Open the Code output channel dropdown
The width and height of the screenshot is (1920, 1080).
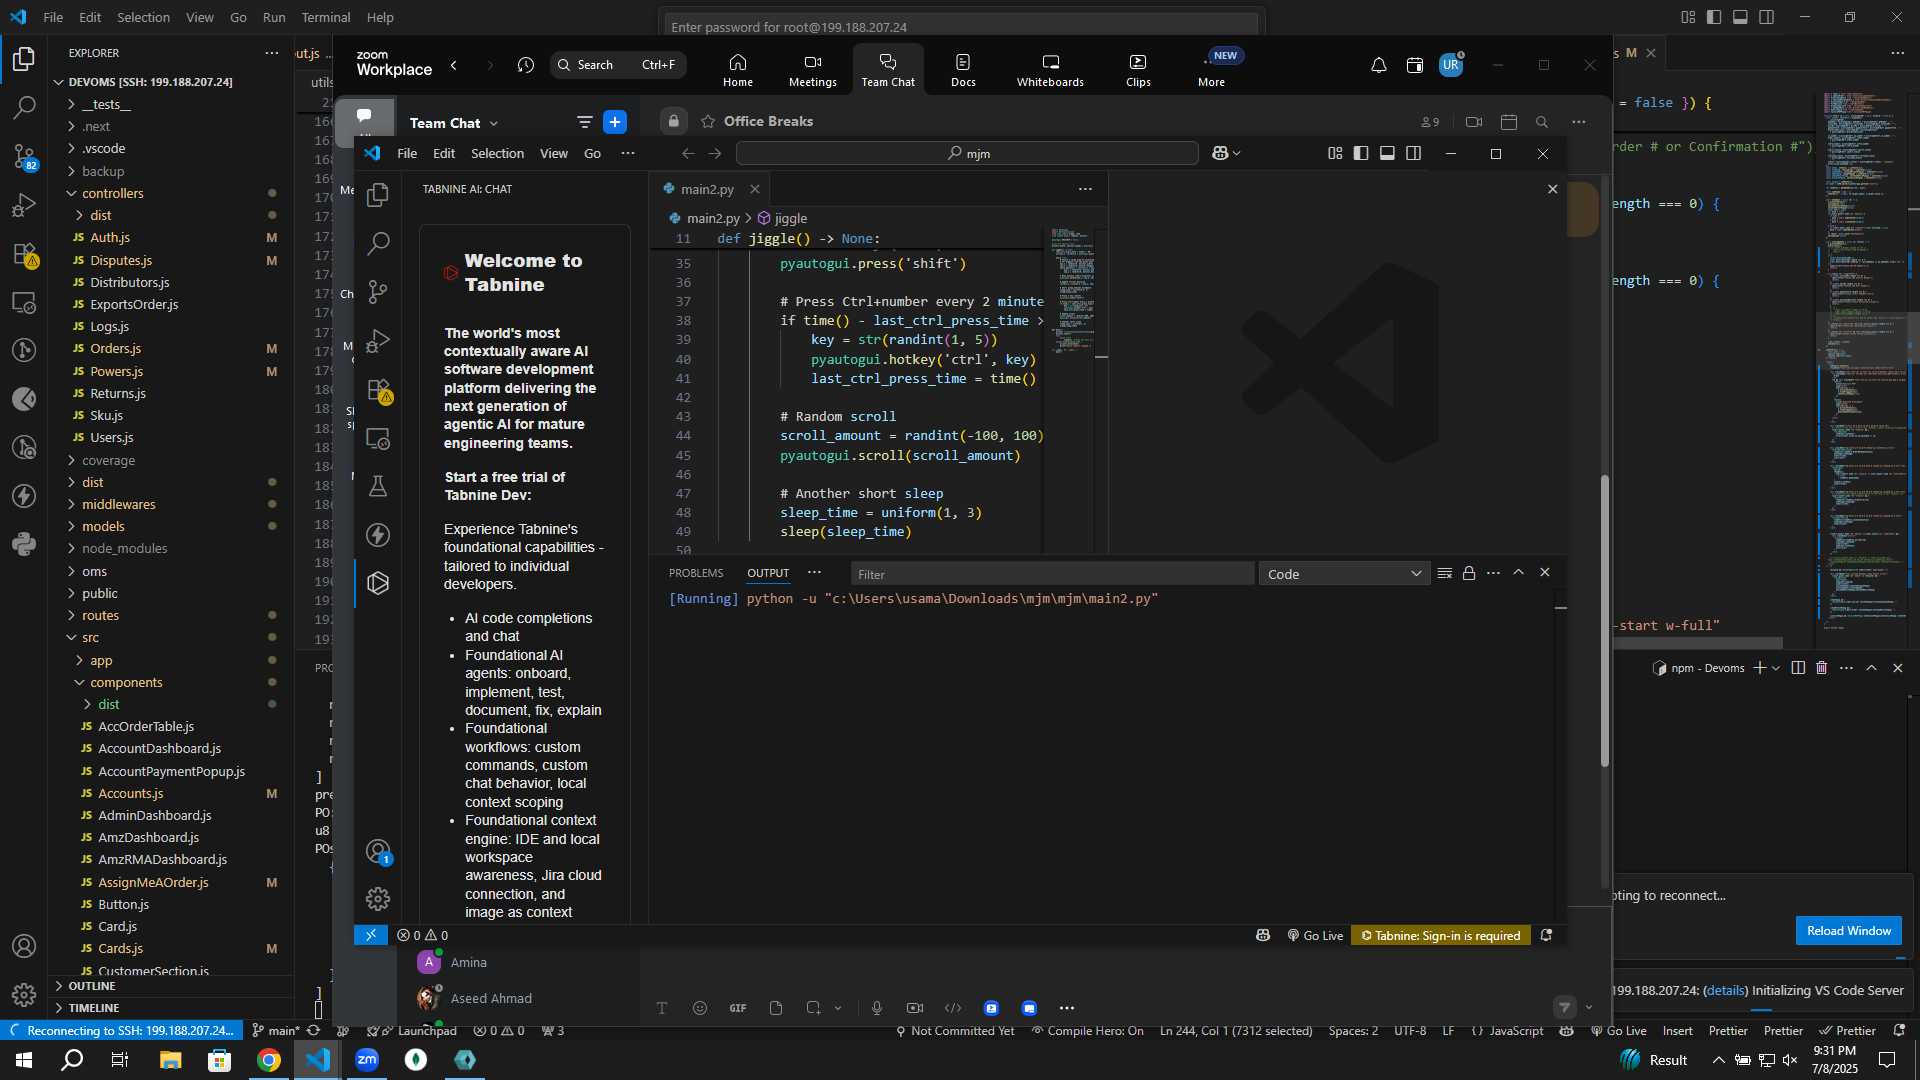(x=1343, y=574)
